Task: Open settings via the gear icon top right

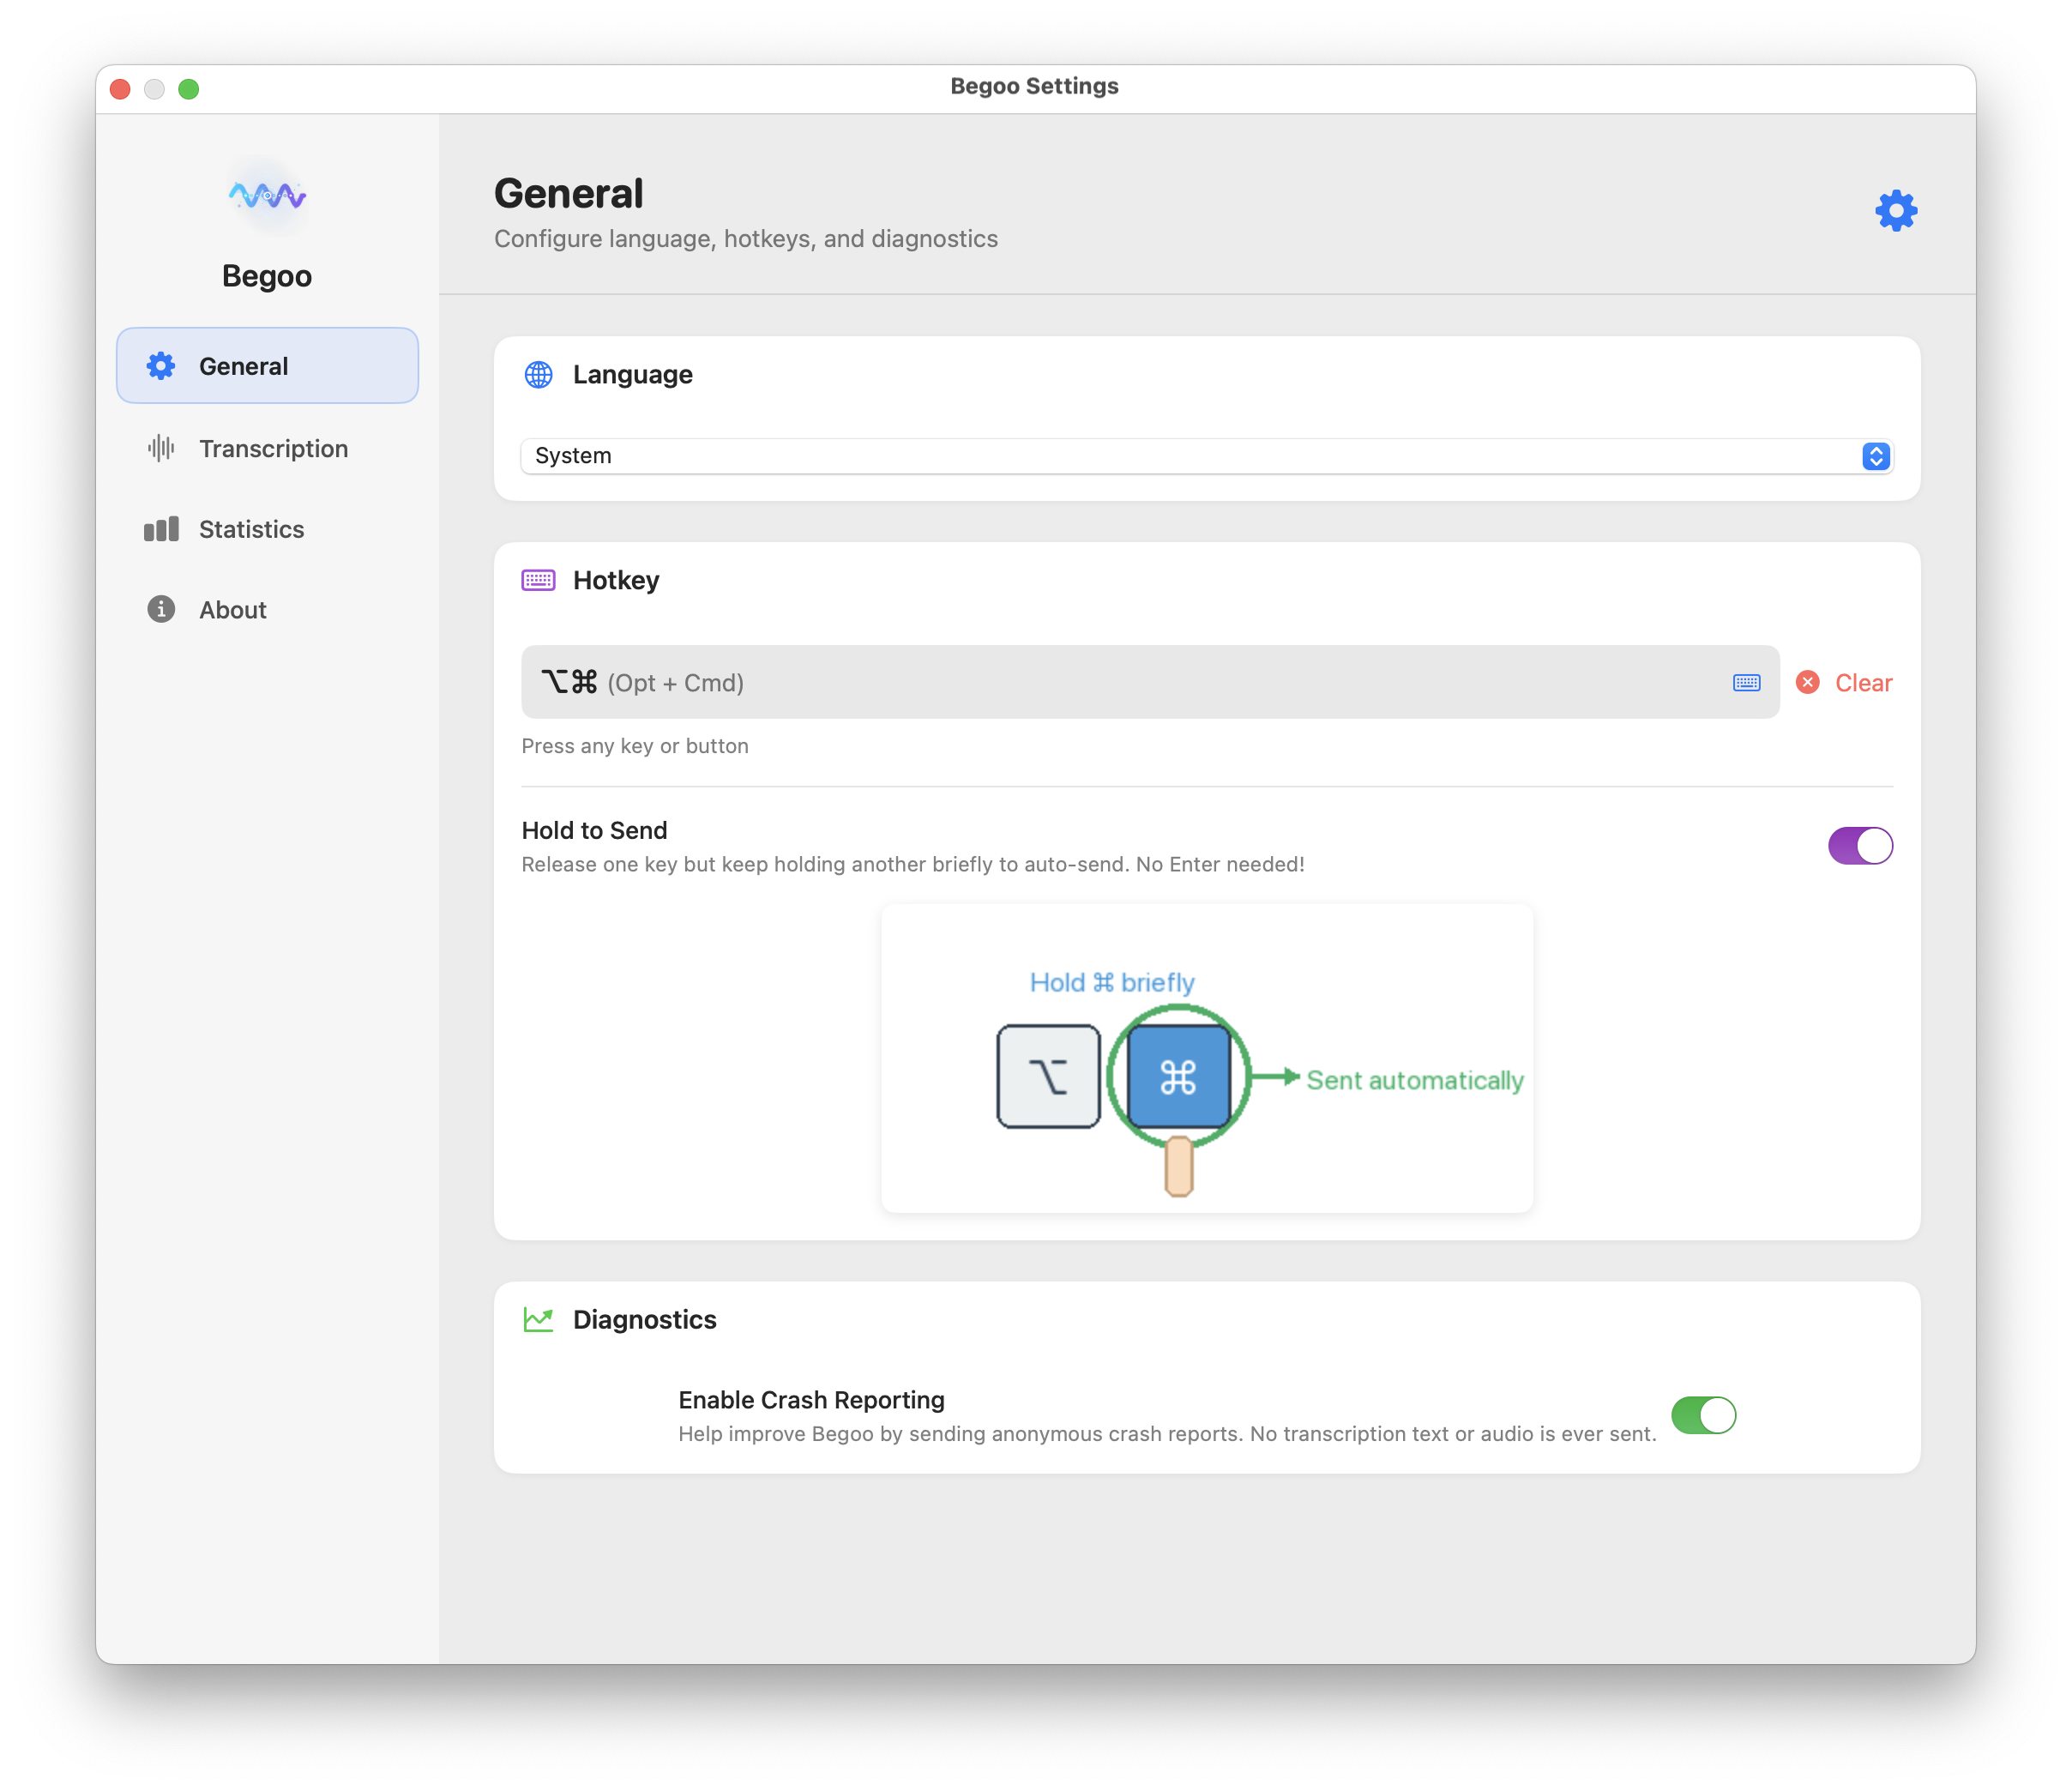Action: point(1896,211)
